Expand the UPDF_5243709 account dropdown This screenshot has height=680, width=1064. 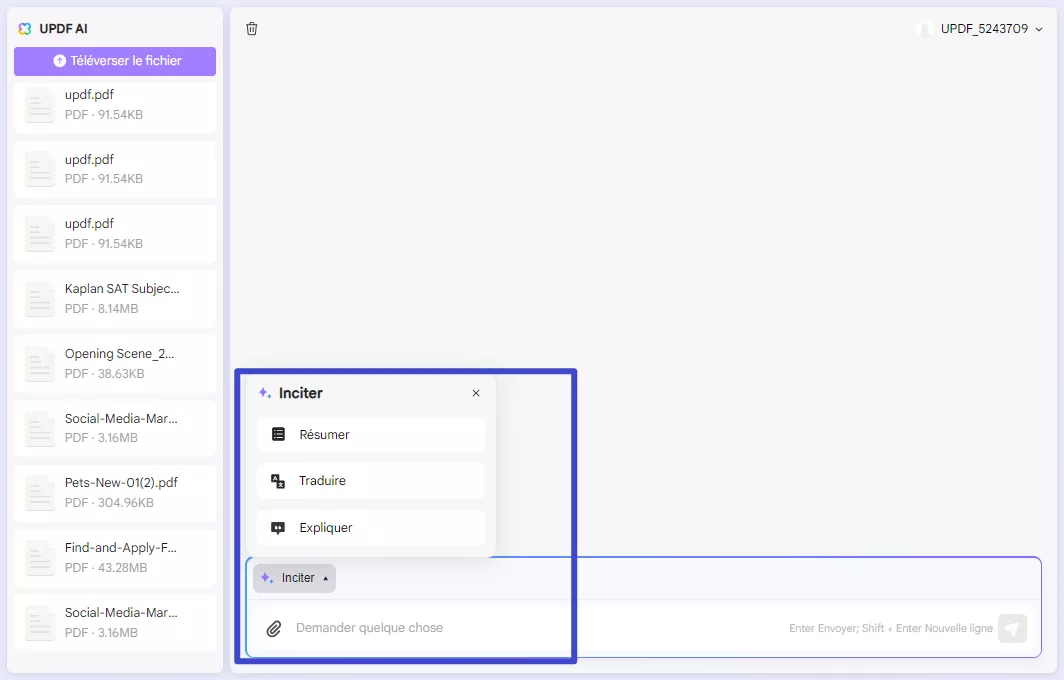[1042, 30]
